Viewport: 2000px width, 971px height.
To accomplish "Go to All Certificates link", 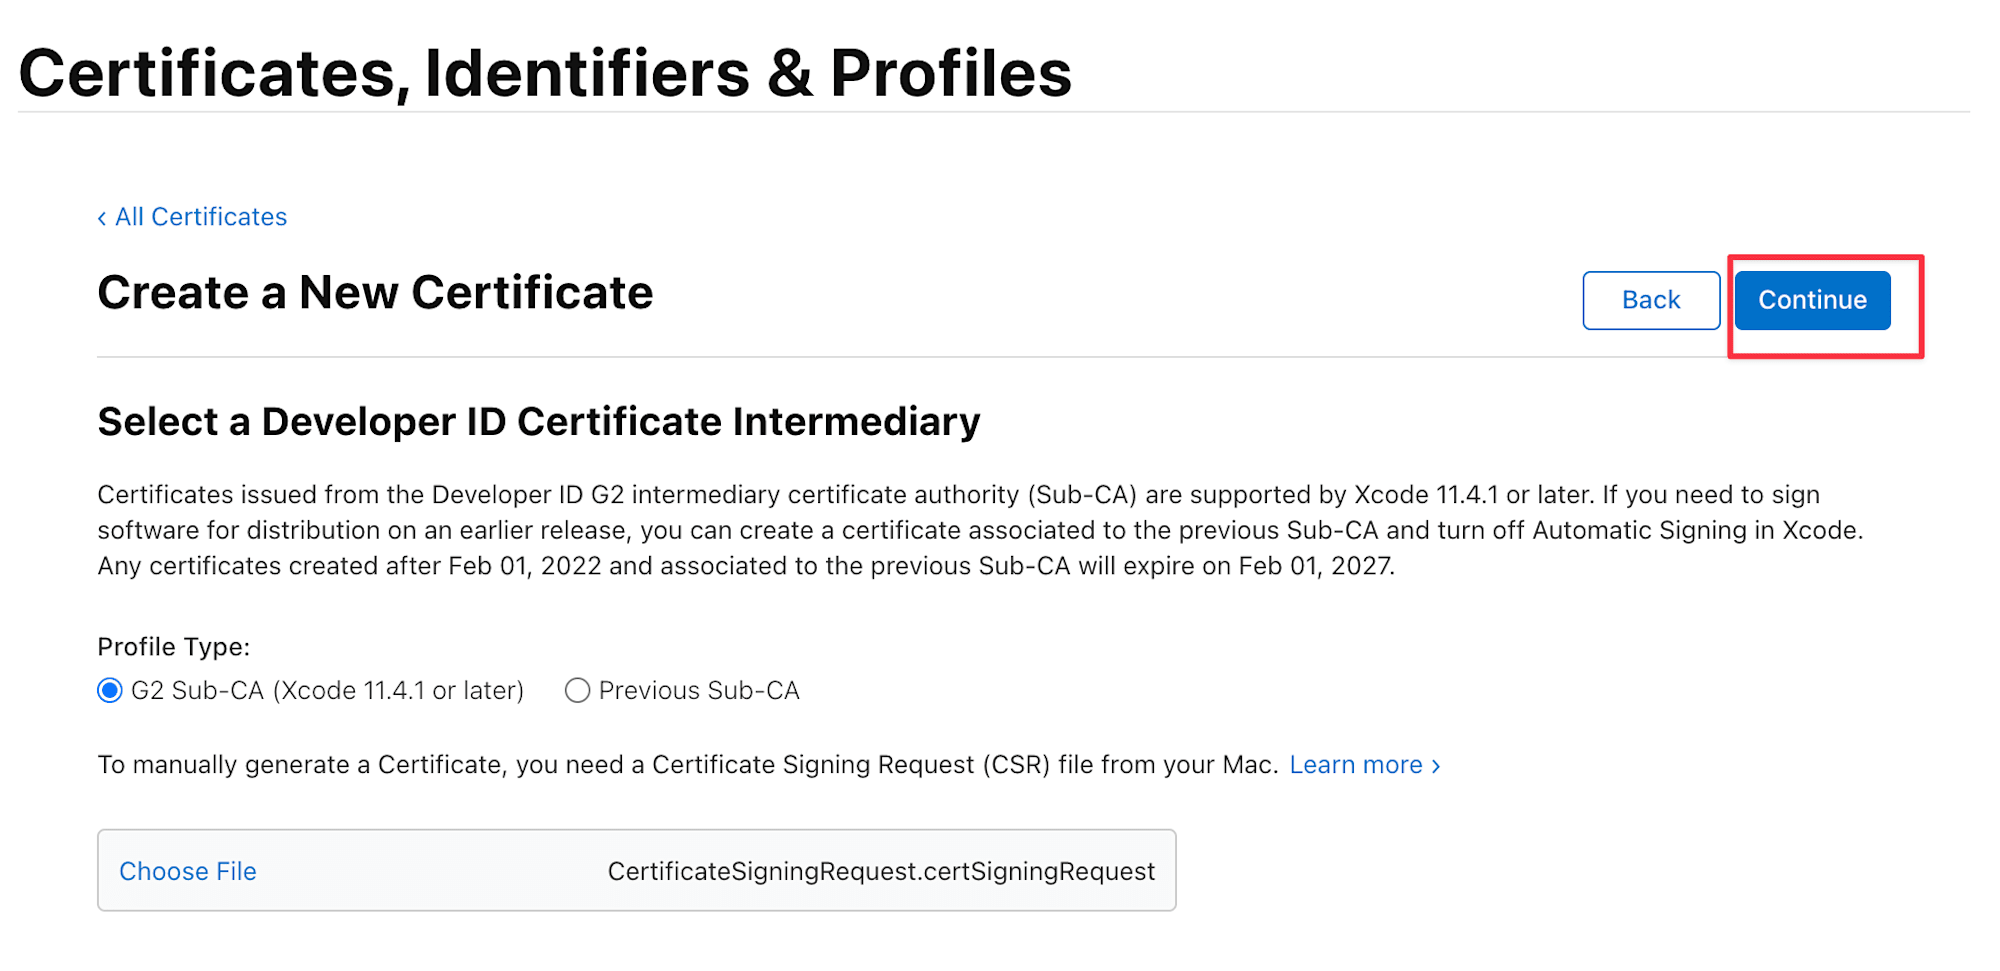I will [x=201, y=217].
